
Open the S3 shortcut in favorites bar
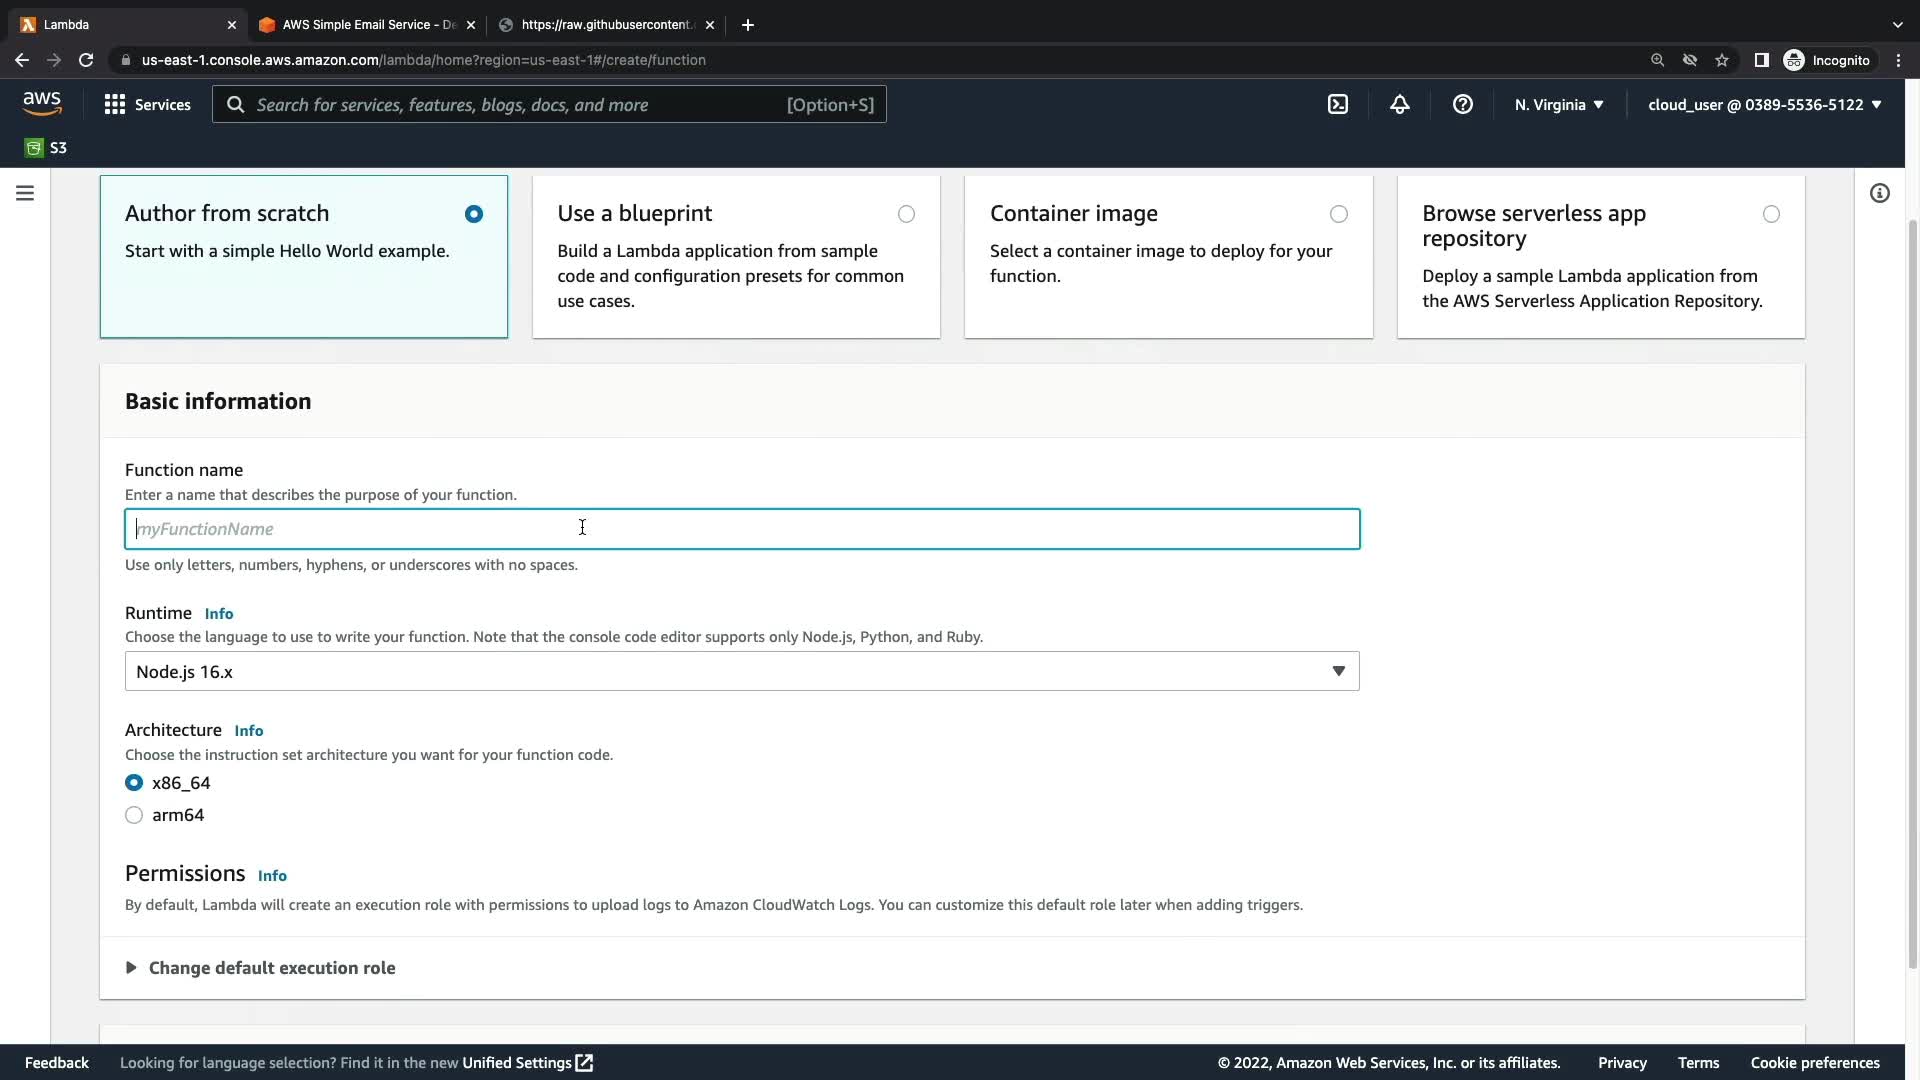pos(46,148)
